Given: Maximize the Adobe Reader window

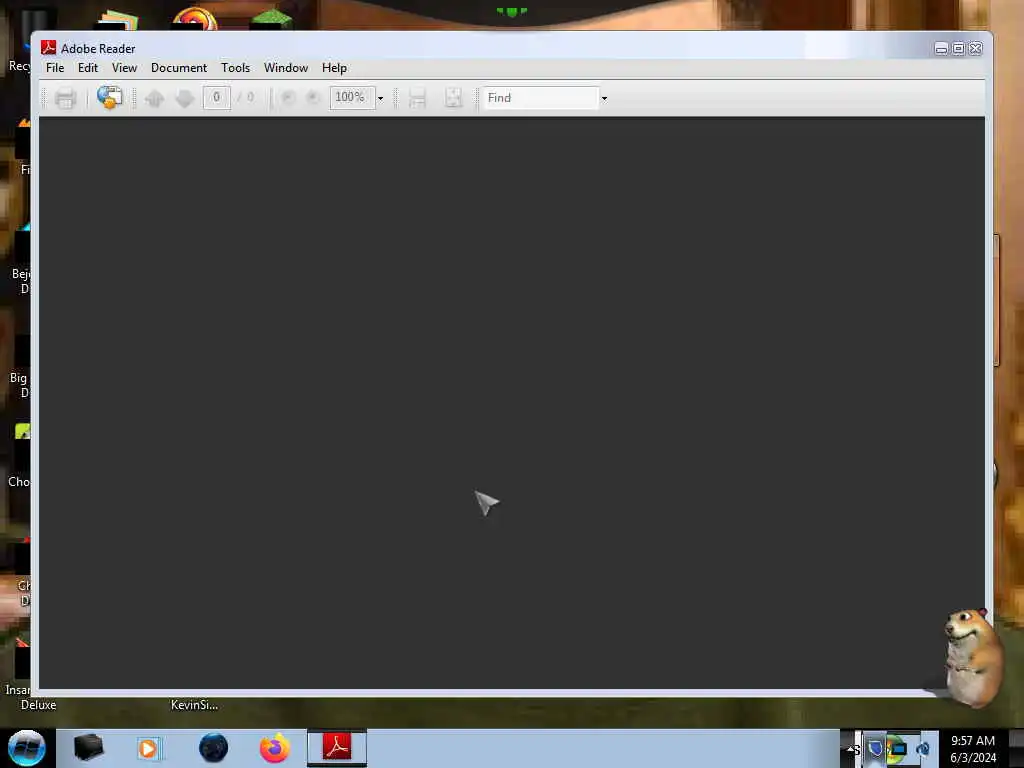Looking at the screenshot, I should [x=958, y=48].
